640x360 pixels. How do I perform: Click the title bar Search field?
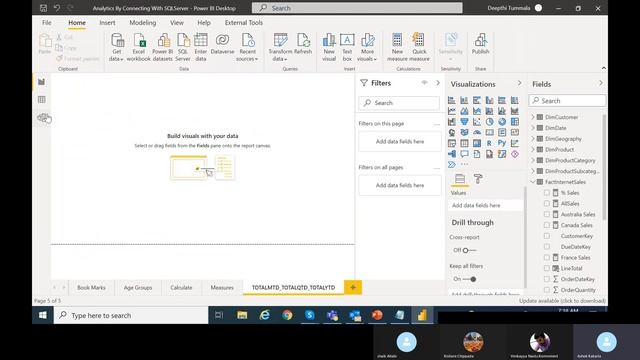click(x=357, y=8)
